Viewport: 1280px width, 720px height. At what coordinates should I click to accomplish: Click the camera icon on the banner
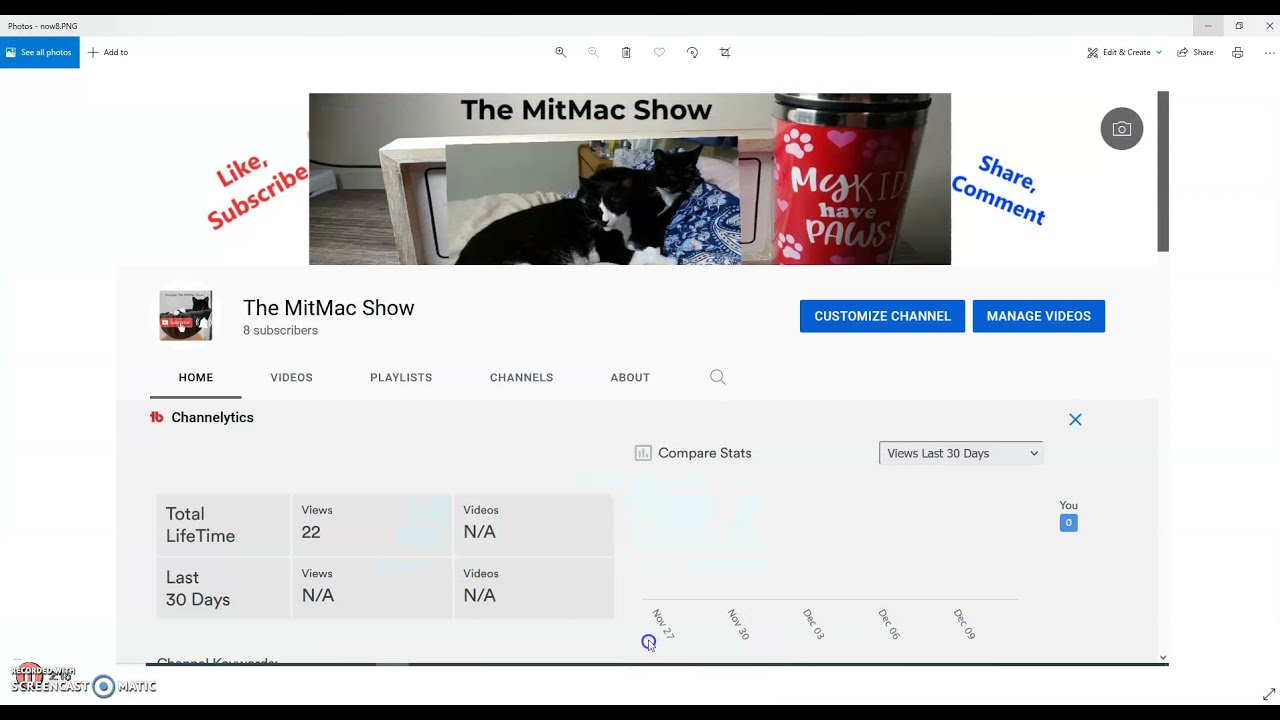[x=1122, y=129]
